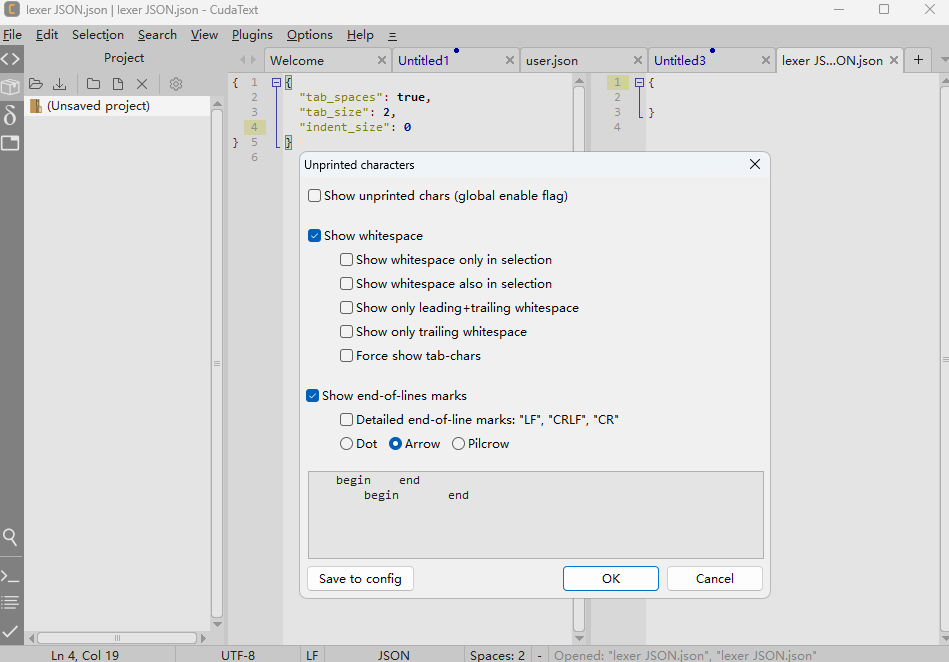Viewport: 949px width, 662px height.
Task: Open the Console panel icon
Action: tap(10, 577)
